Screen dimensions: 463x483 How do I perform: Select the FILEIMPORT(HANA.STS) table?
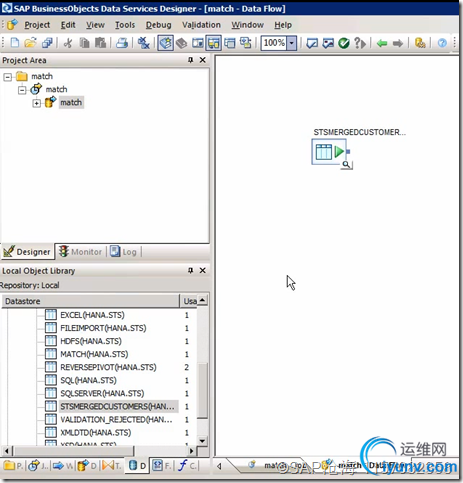pyautogui.click(x=103, y=328)
